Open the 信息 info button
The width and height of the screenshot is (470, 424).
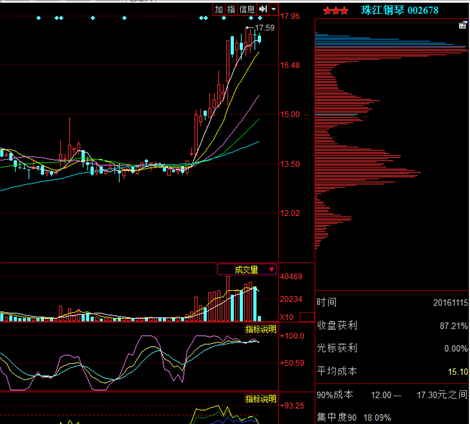[x=247, y=9]
